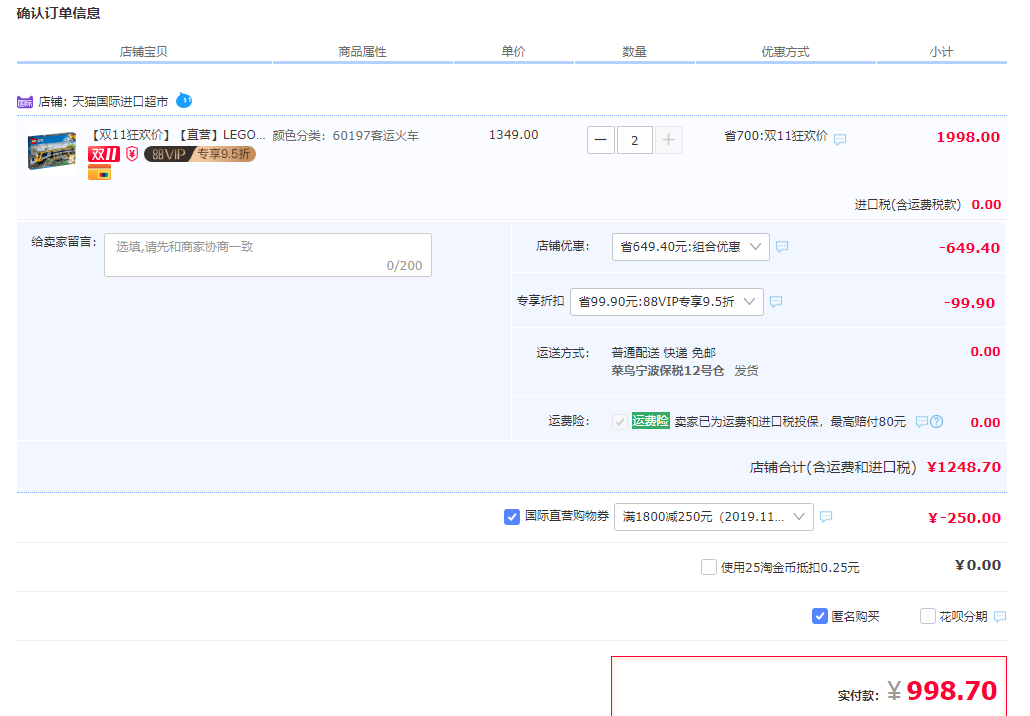Click 普通配送 快递 免邮 shipping text
1030x716 pixels.
click(663, 353)
